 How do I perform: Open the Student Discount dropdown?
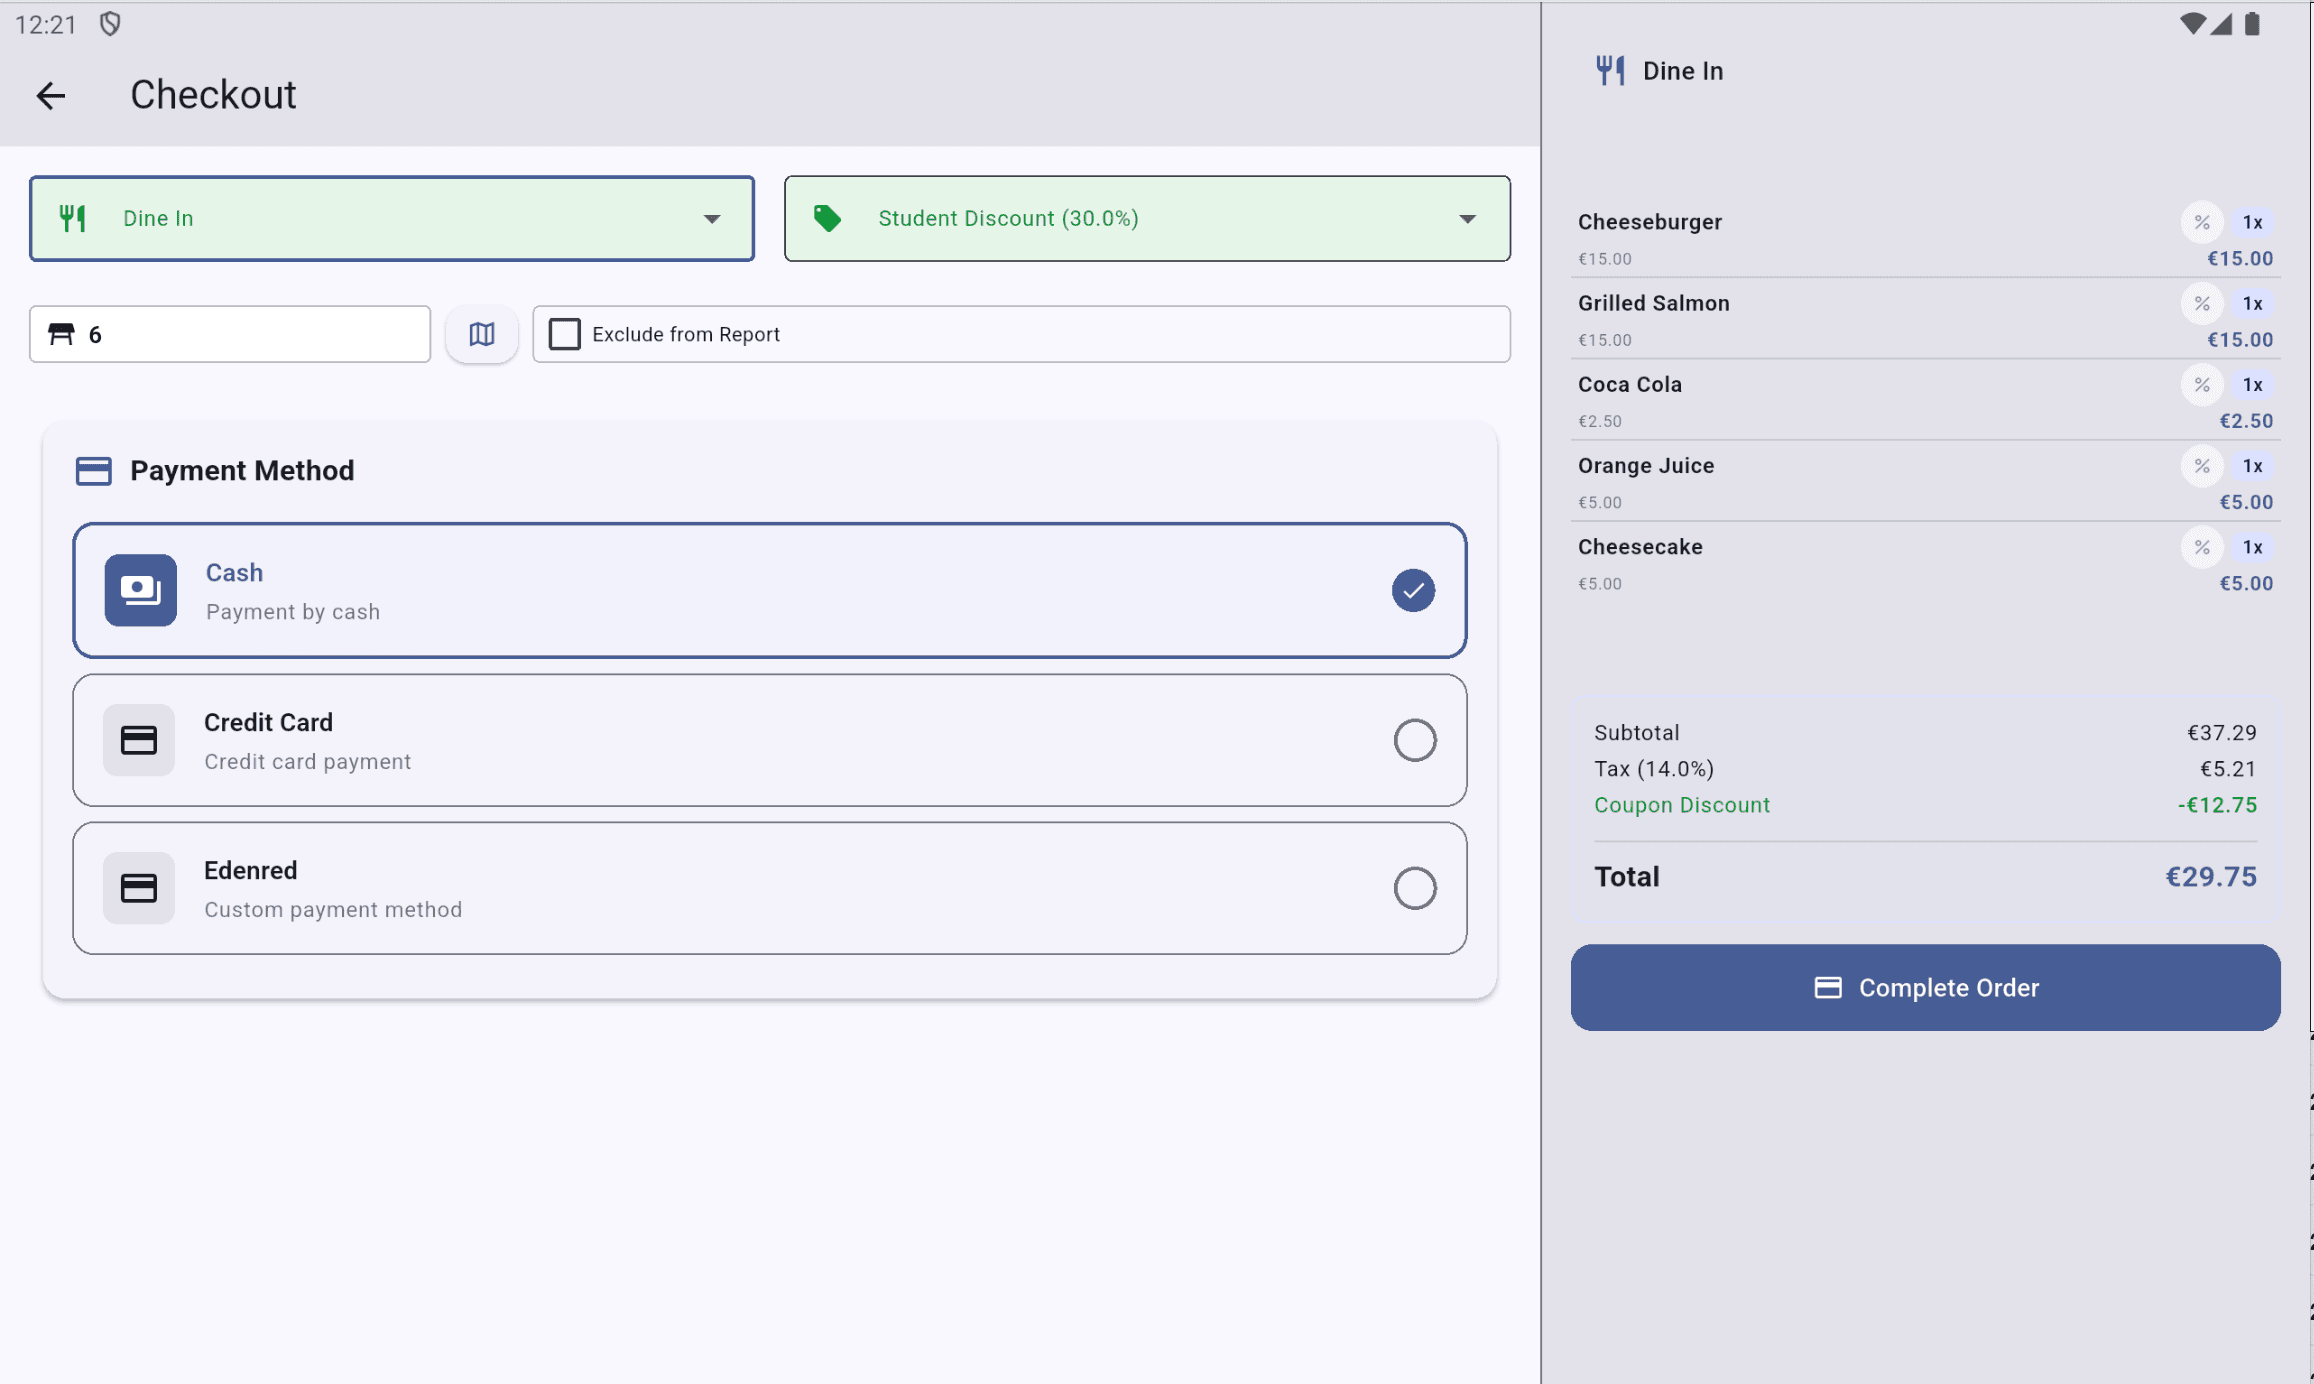1466,218
